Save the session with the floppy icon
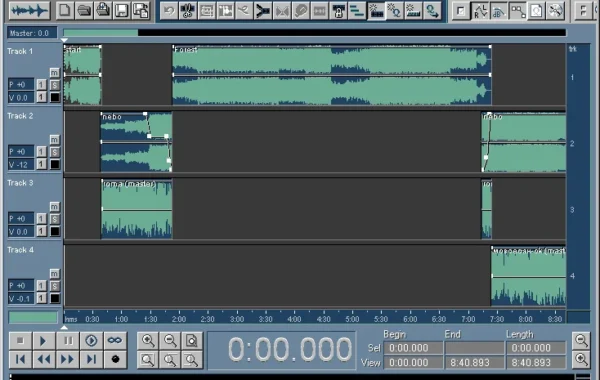Image resolution: width=600 pixels, height=380 pixels. [122, 10]
